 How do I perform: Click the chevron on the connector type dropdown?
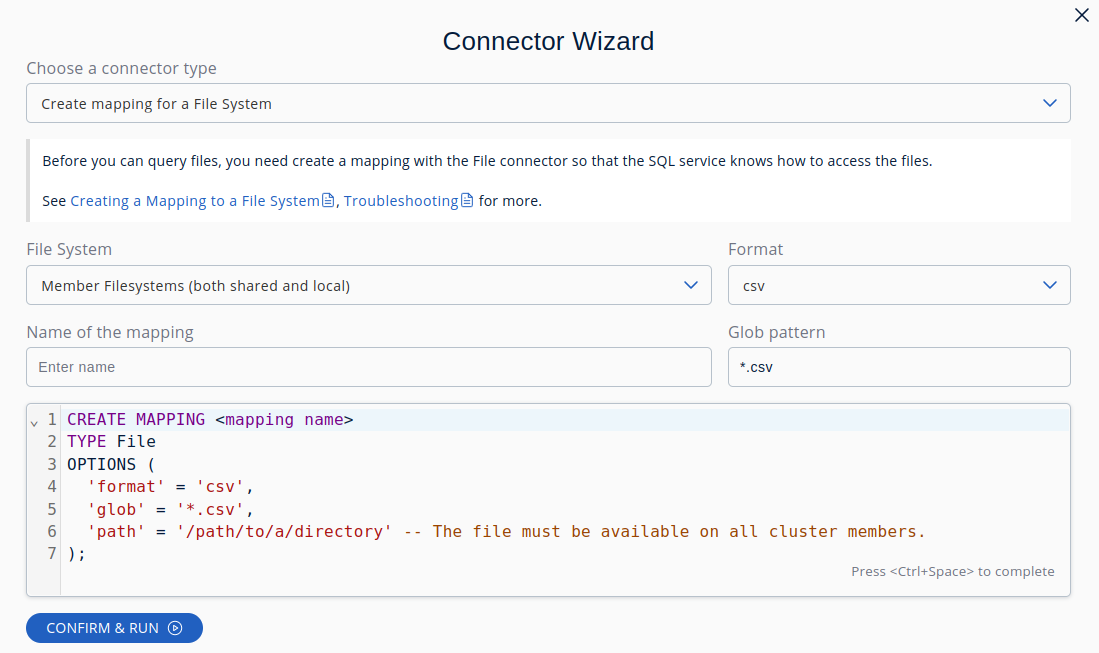[x=1050, y=103]
